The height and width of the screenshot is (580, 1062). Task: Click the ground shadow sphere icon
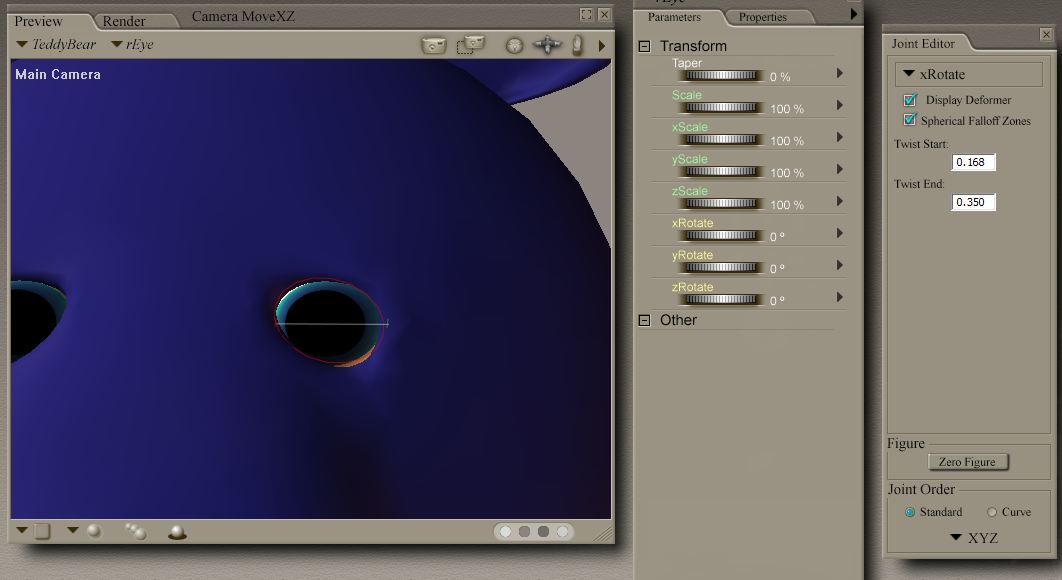pos(177,532)
